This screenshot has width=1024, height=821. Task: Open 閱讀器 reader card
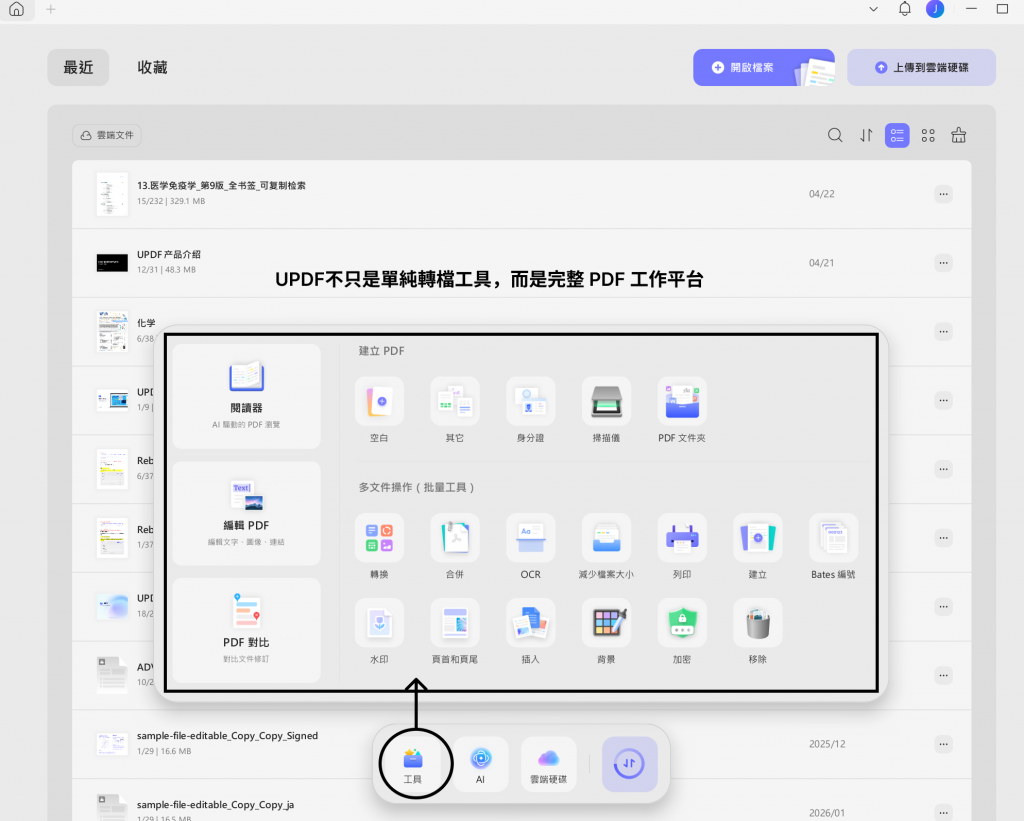tap(246, 396)
